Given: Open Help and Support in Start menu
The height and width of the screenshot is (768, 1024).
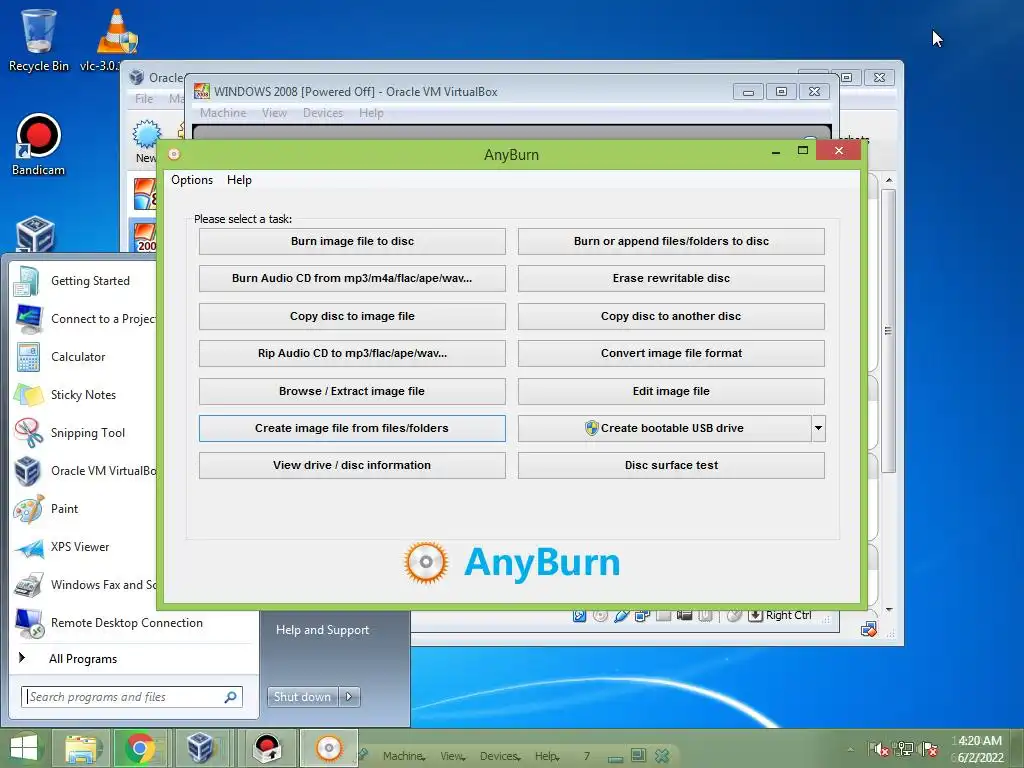Looking at the screenshot, I should pyautogui.click(x=323, y=630).
